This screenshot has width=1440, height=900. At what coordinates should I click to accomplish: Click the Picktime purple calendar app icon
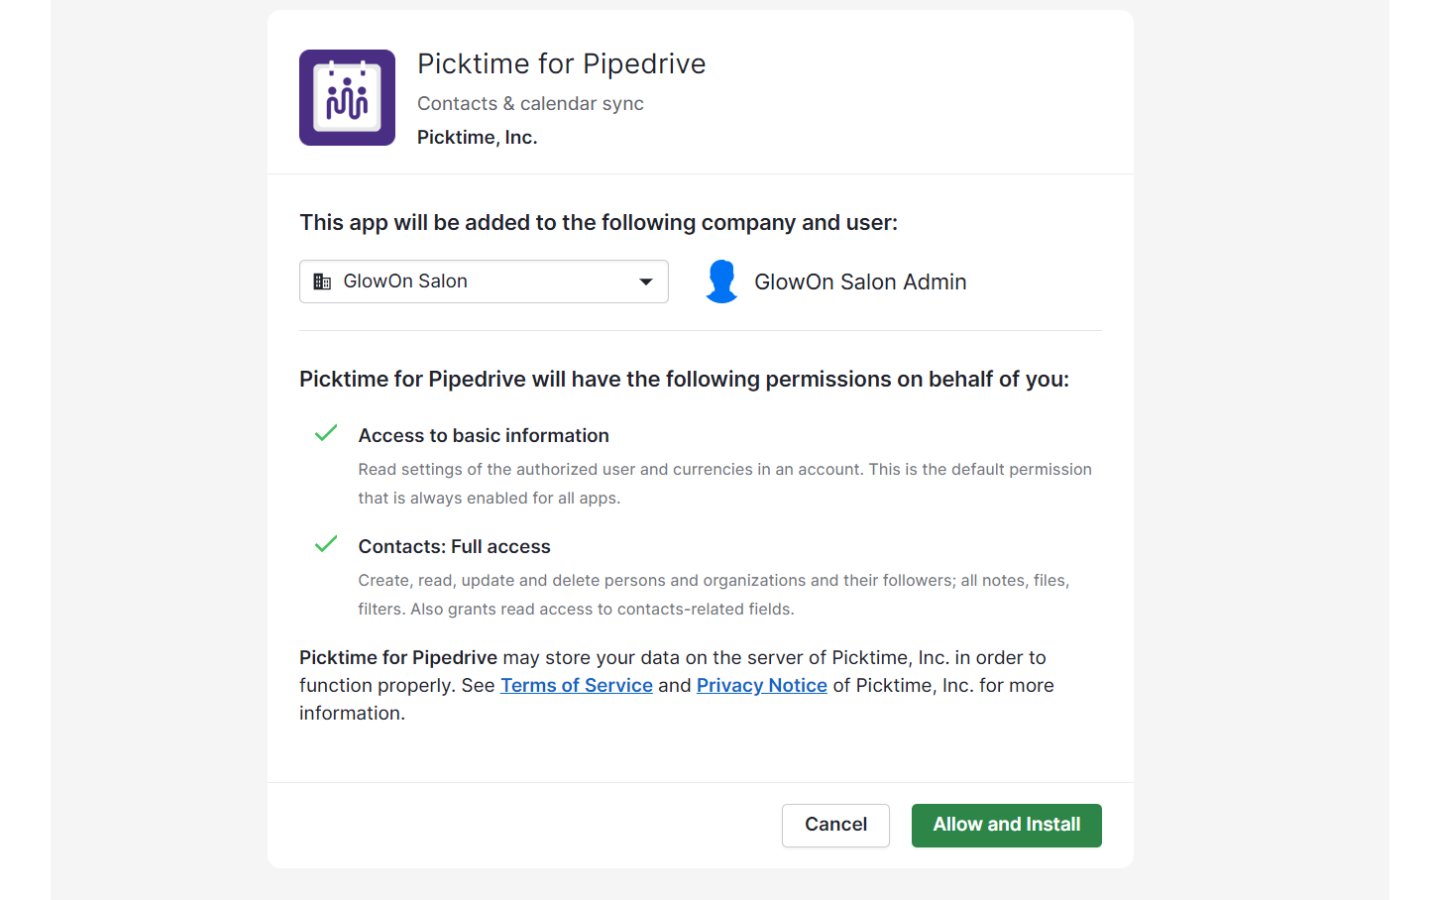[347, 98]
